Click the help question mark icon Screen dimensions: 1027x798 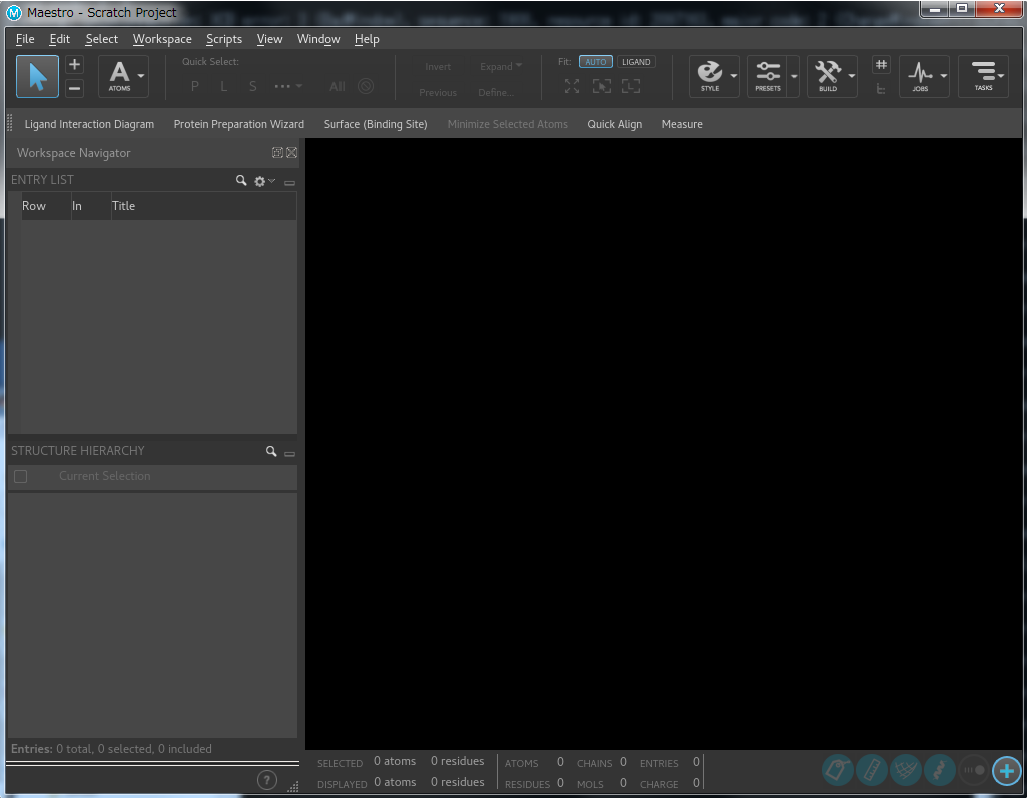coord(267,780)
